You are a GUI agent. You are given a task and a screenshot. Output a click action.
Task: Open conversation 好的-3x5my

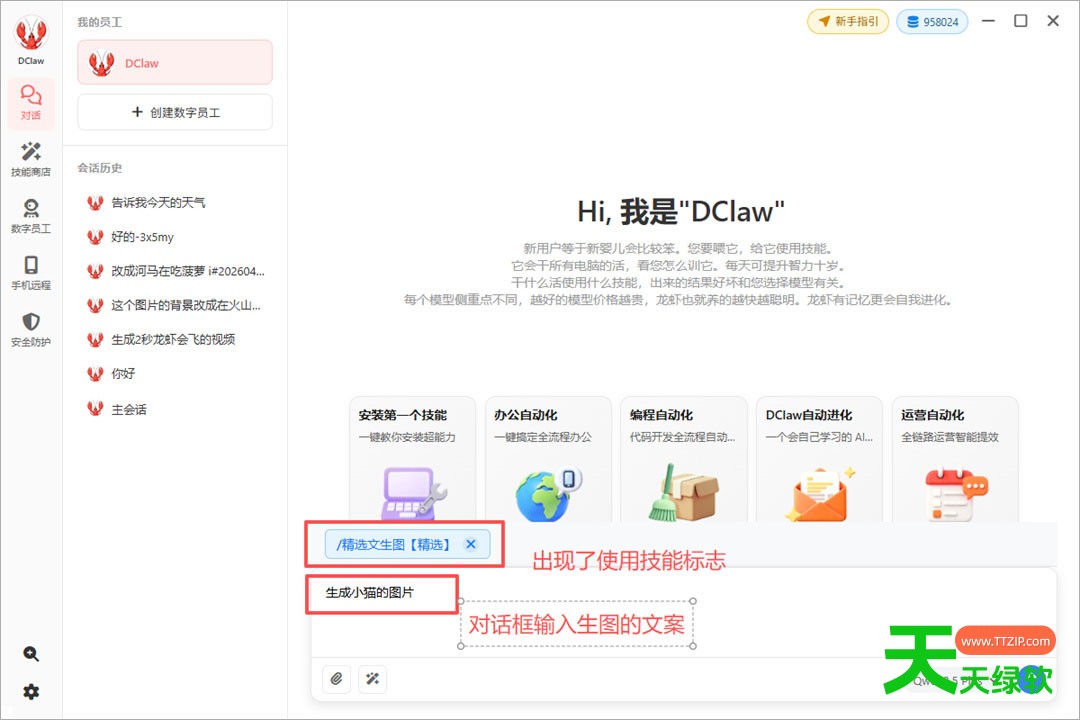[175, 237]
